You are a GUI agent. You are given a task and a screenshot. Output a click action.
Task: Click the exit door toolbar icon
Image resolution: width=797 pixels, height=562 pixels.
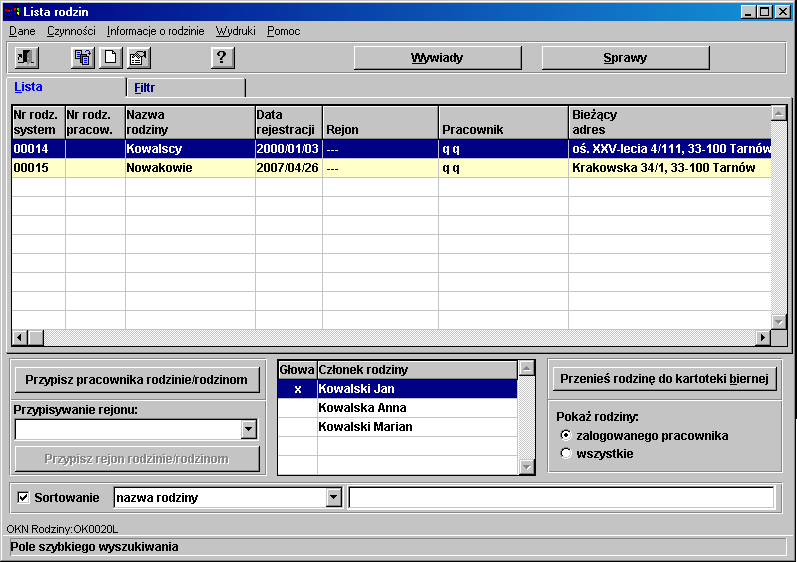[26, 57]
